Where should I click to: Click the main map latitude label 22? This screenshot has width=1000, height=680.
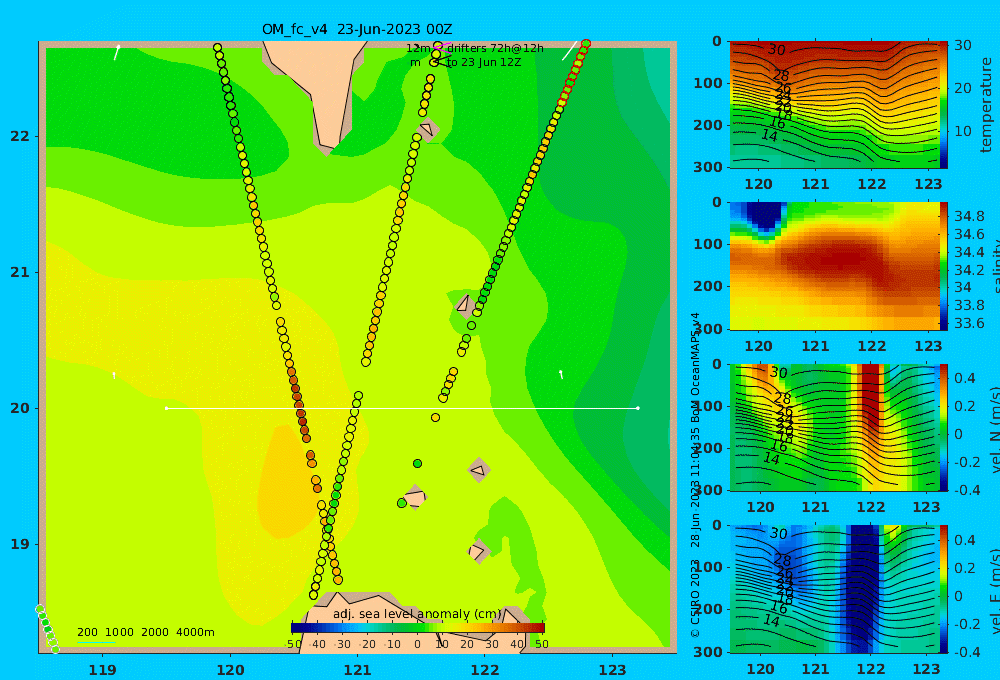tap(20, 136)
